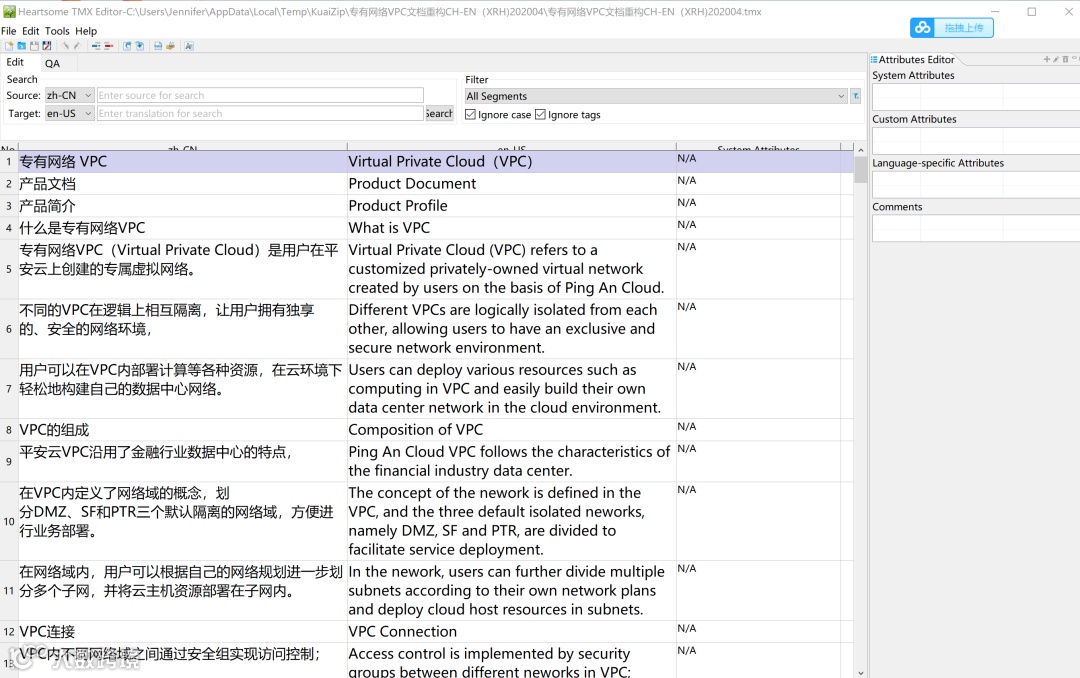Click the blue cloud upload button
This screenshot has width=1080, height=678.
(951, 28)
